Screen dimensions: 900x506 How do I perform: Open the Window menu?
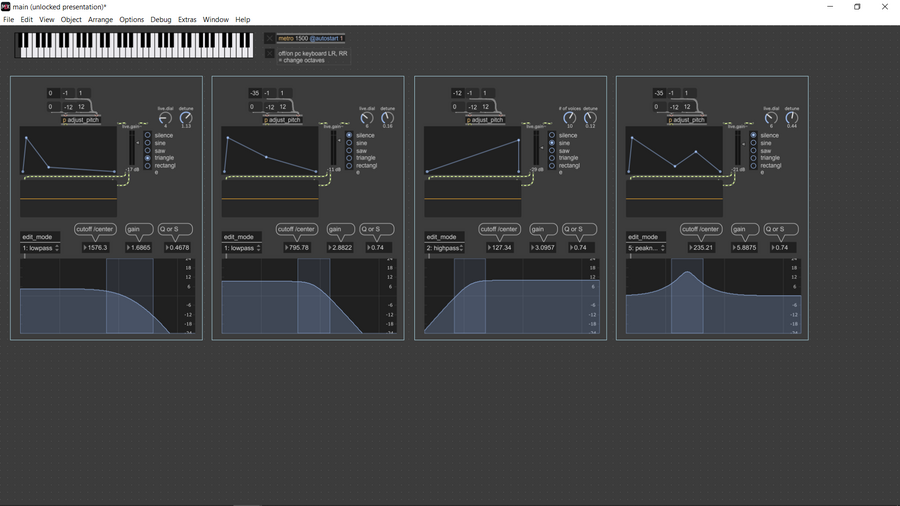pos(216,20)
